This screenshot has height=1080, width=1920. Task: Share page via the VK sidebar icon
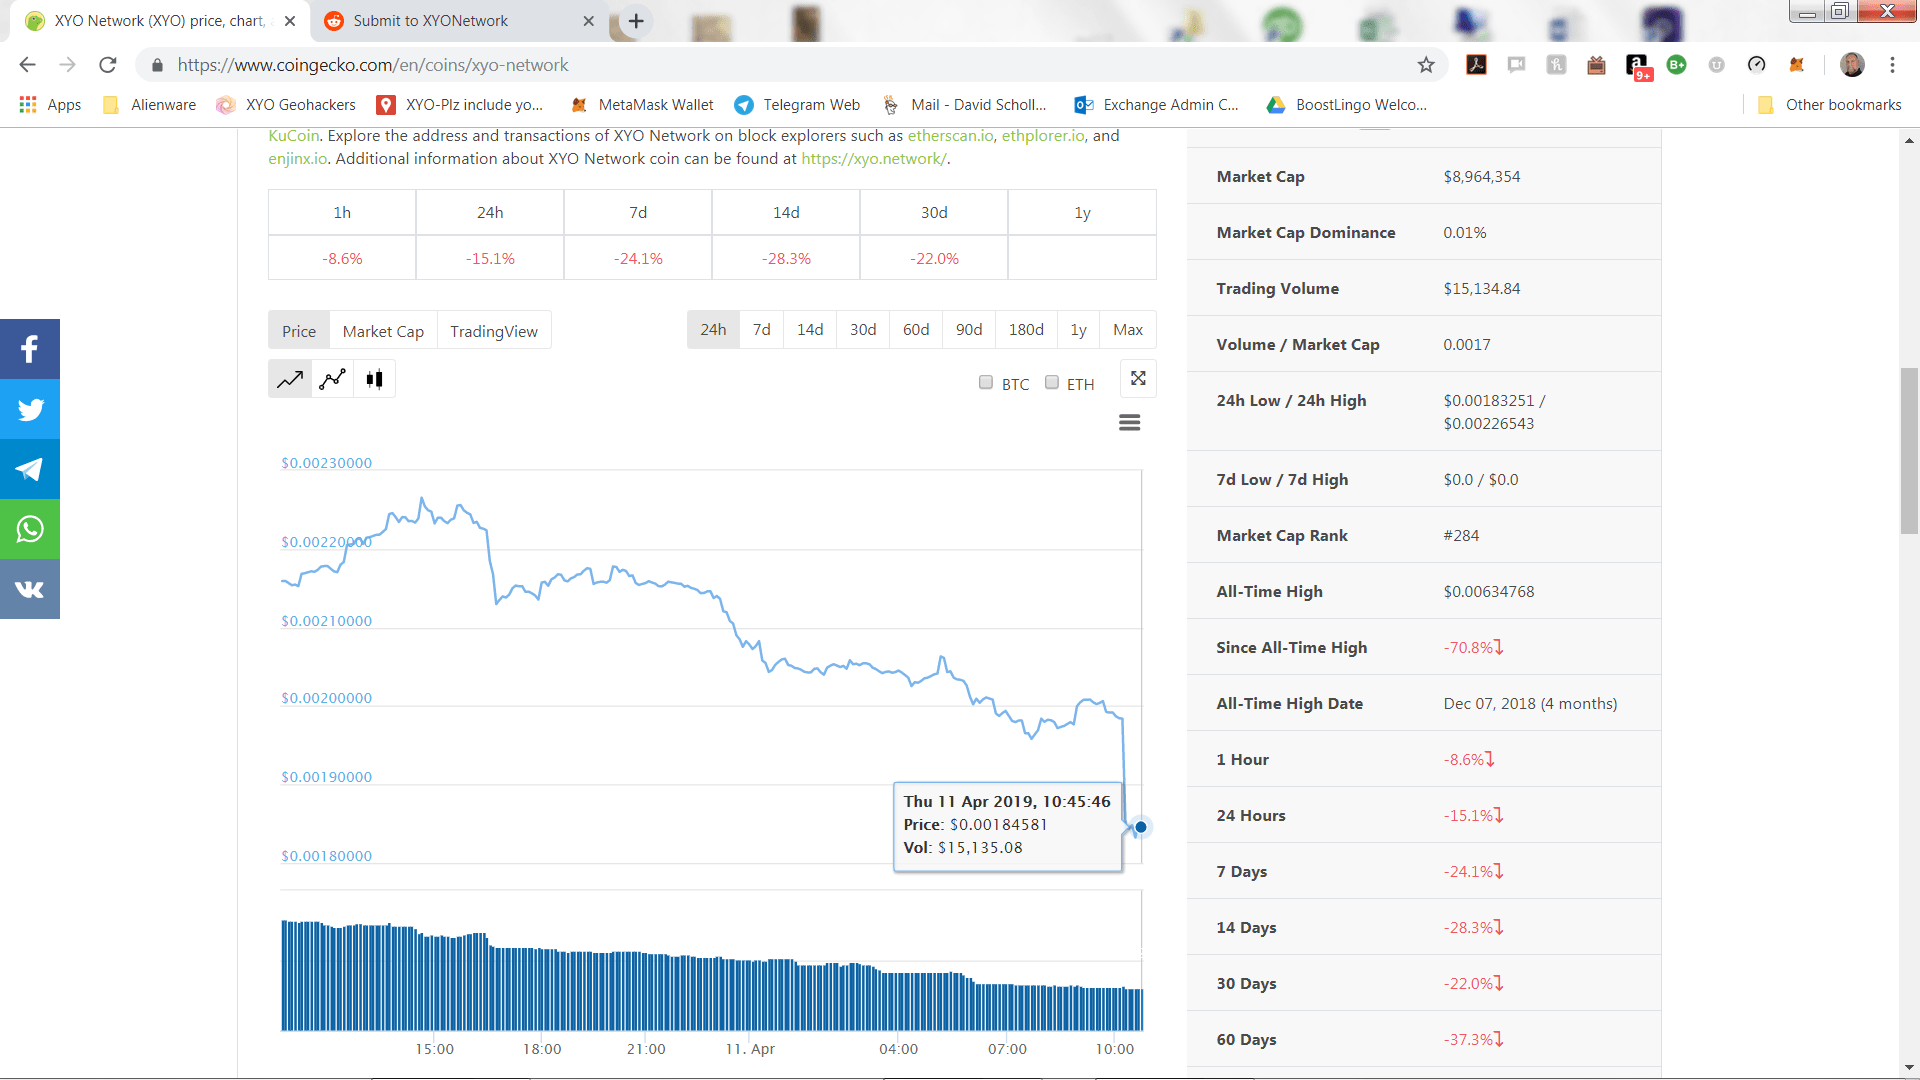click(29, 589)
